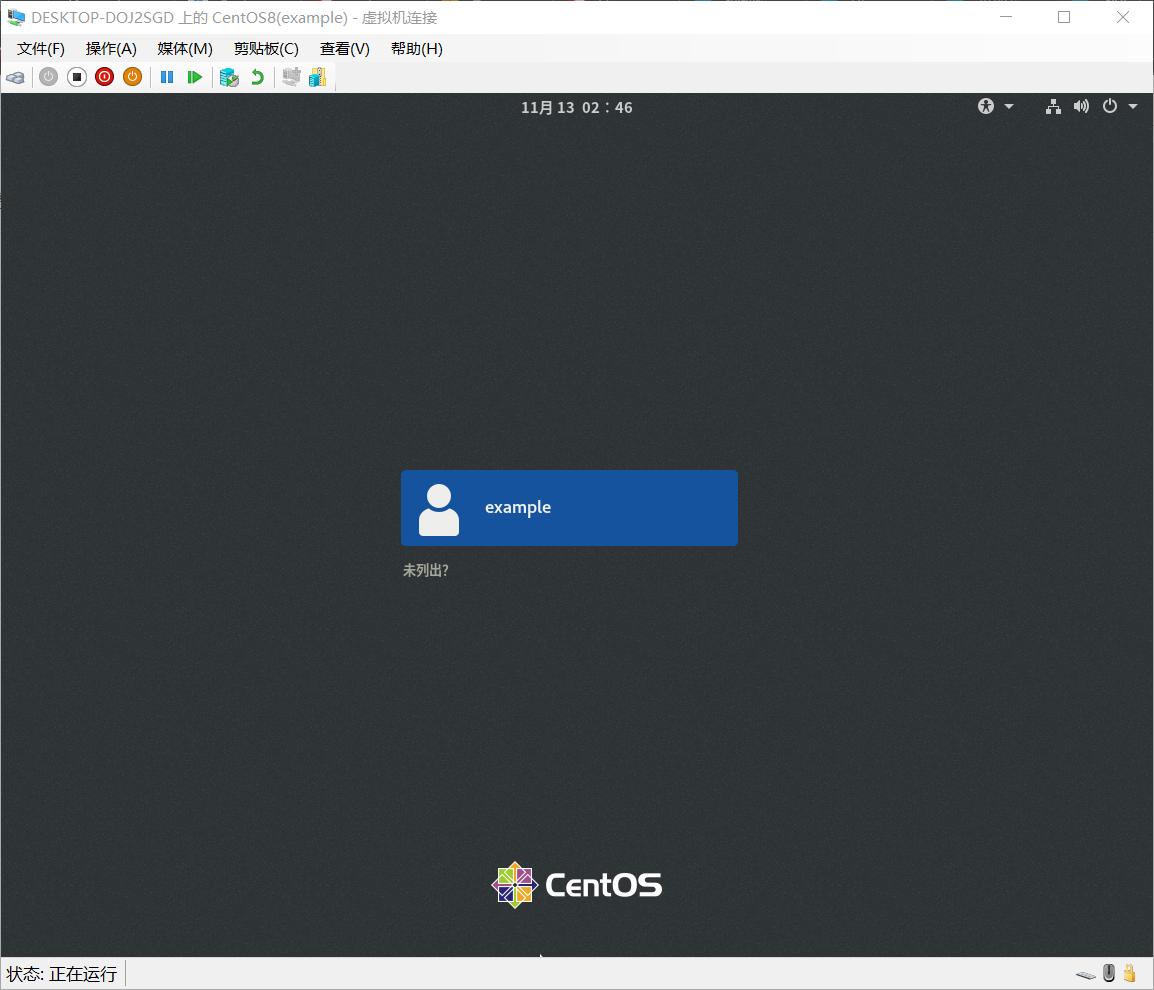The width and height of the screenshot is (1154, 990).
Task: Click the lock icon in status bar
Action: pos(1130,973)
